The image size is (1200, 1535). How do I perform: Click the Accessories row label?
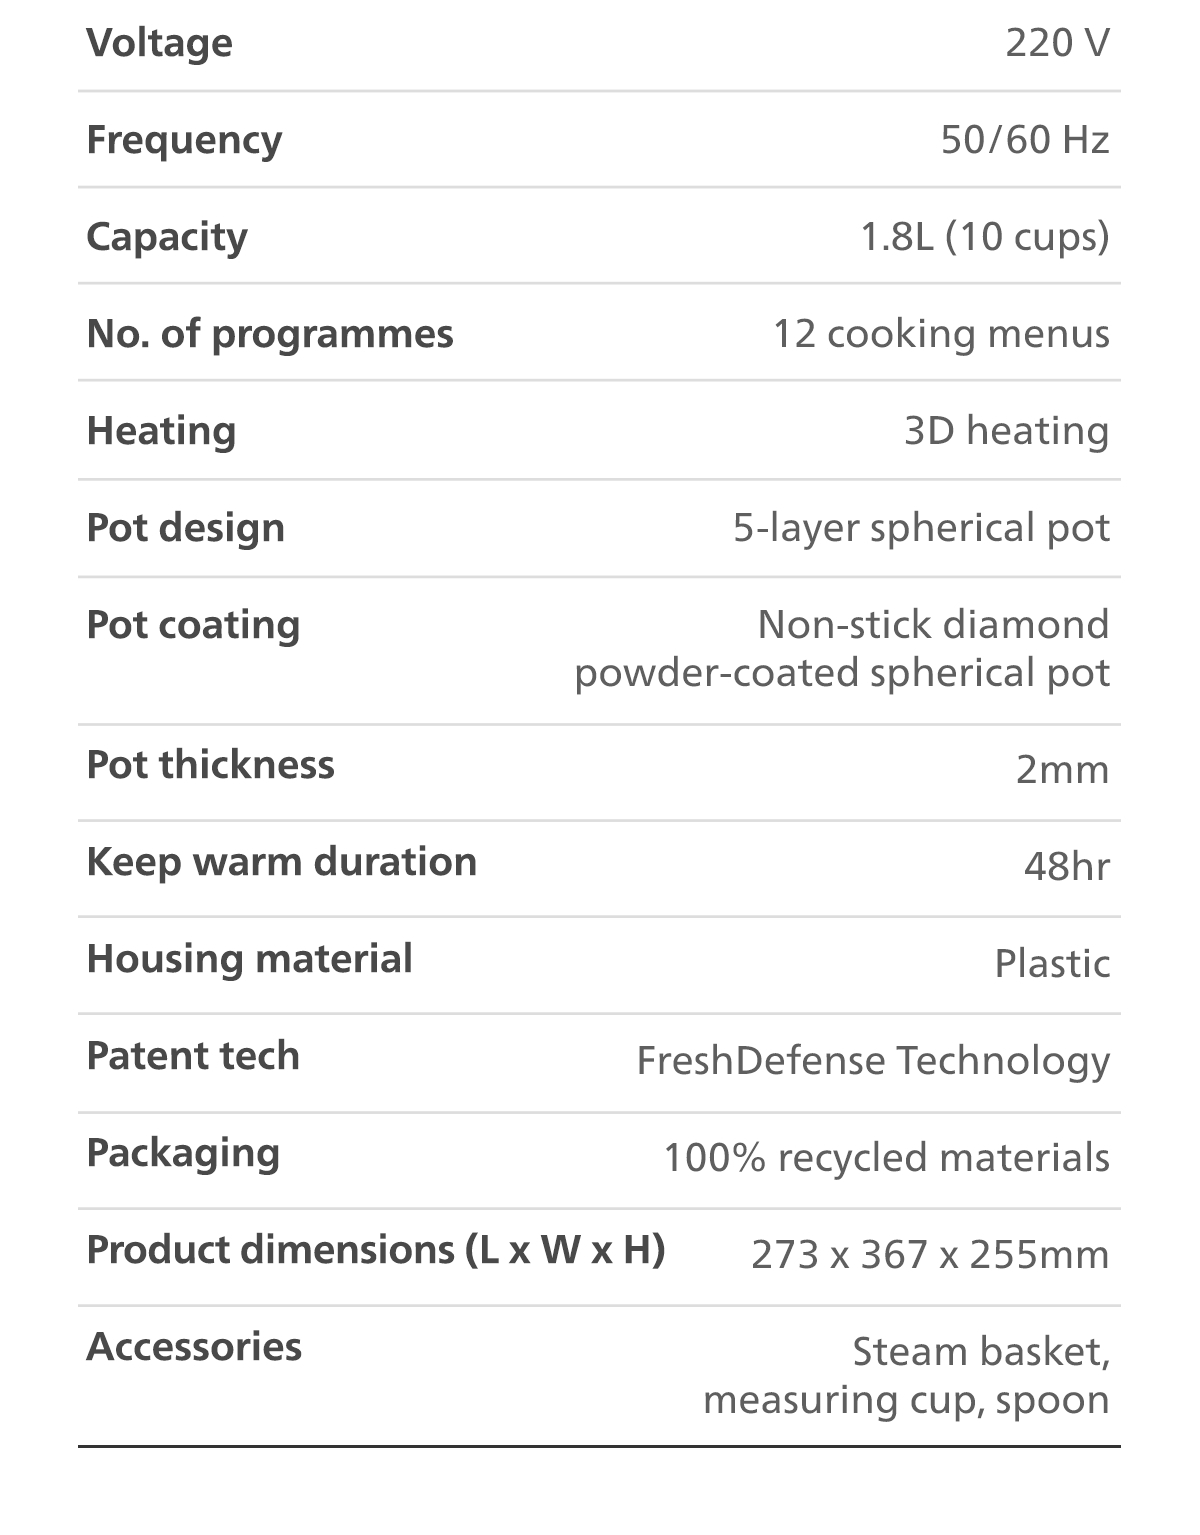pos(194,1347)
